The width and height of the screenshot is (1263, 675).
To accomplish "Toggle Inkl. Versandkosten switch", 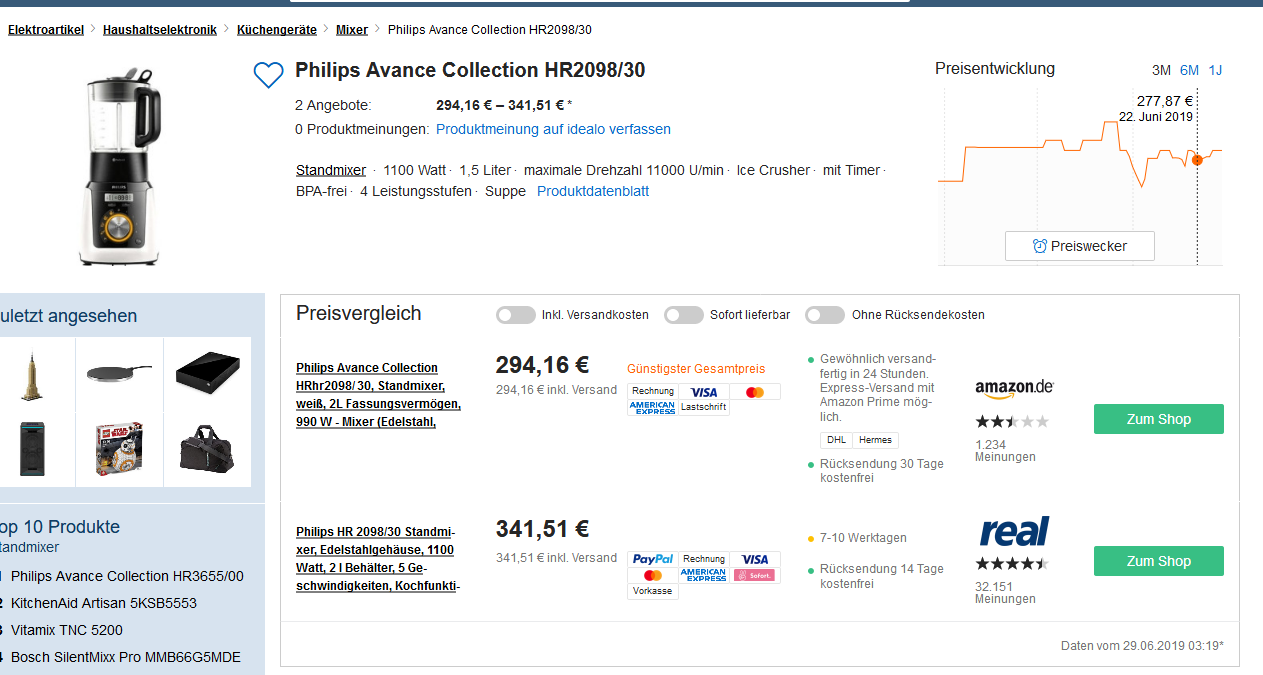I will click(516, 315).
